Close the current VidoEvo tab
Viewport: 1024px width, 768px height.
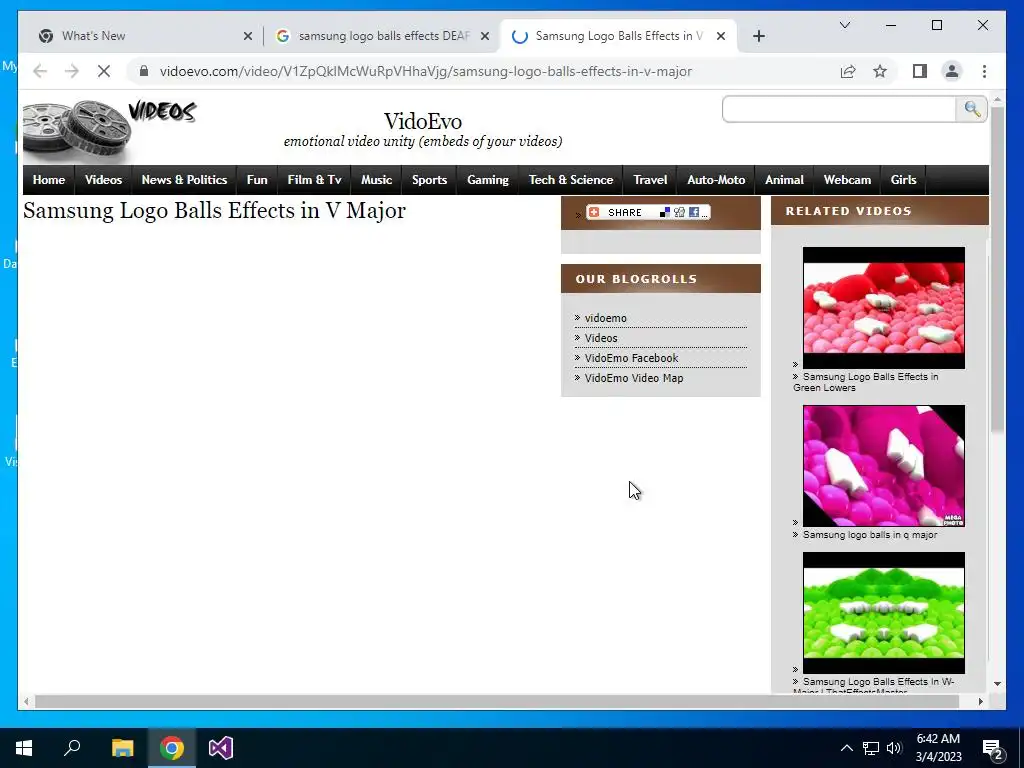tap(721, 36)
